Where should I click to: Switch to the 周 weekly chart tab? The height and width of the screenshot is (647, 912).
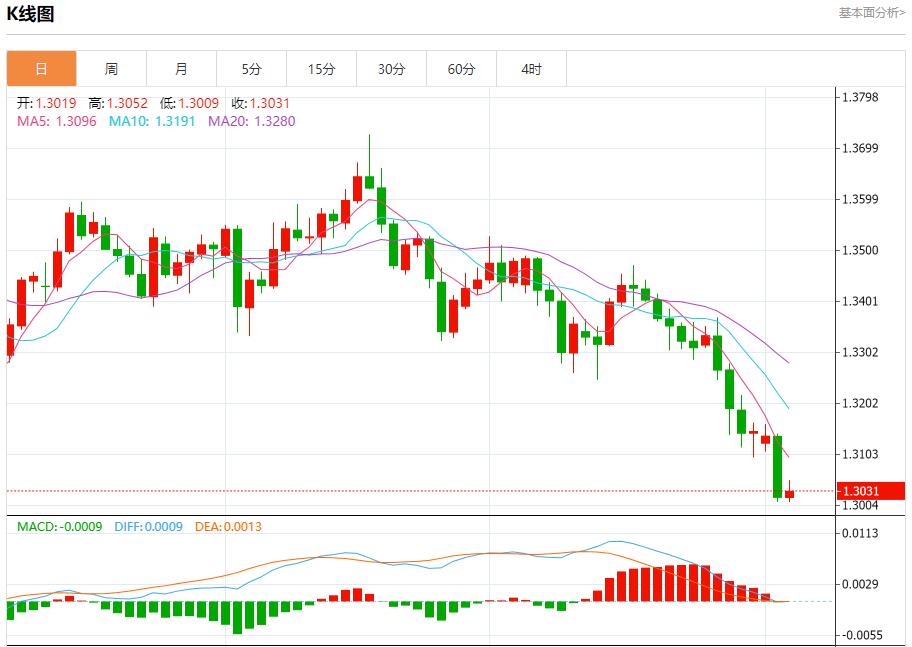click(x=111, y=68)
